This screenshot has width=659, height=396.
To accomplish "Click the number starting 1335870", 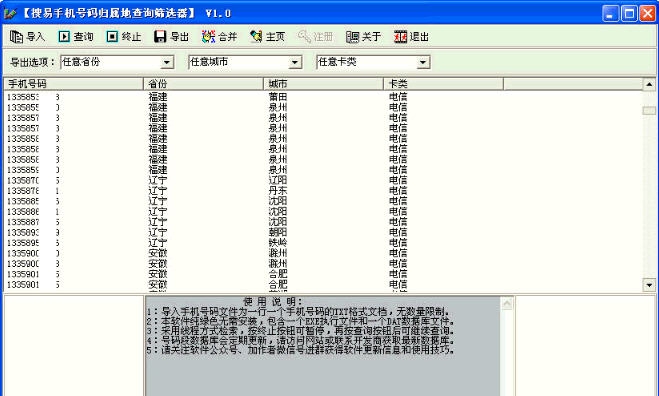I will tap(33, 181).
